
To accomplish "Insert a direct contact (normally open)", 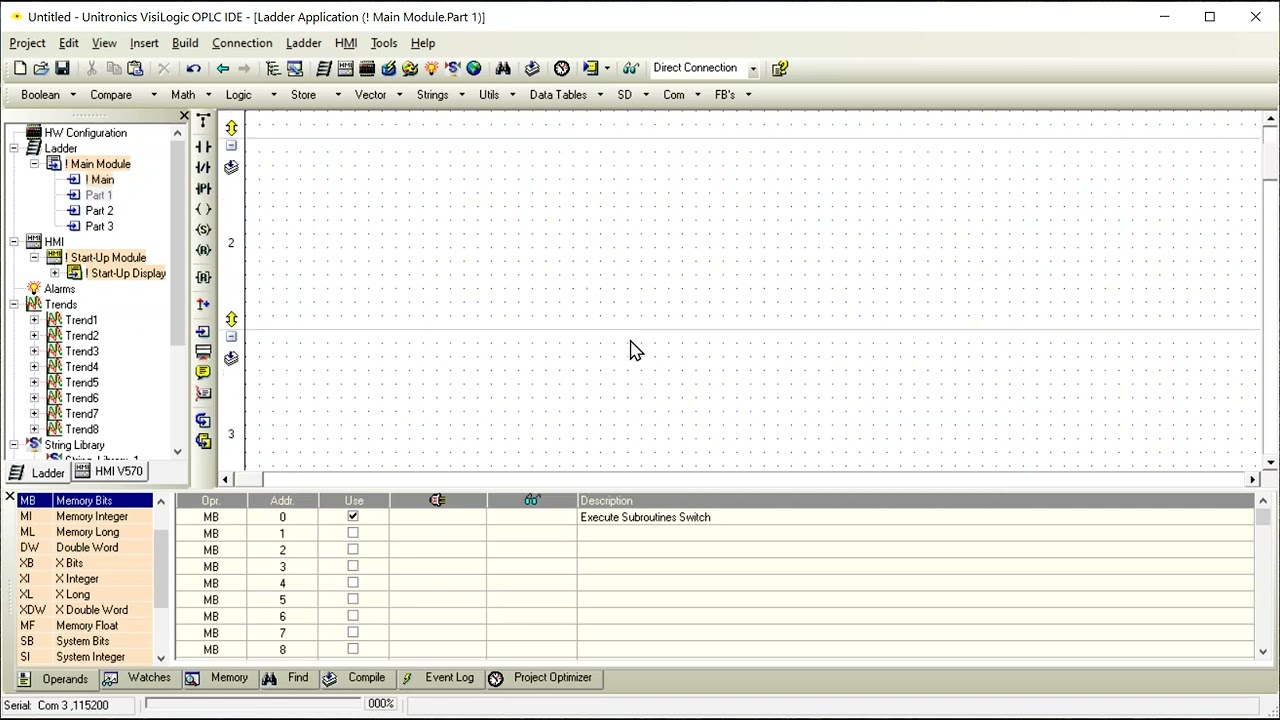I will coord(203,147).
